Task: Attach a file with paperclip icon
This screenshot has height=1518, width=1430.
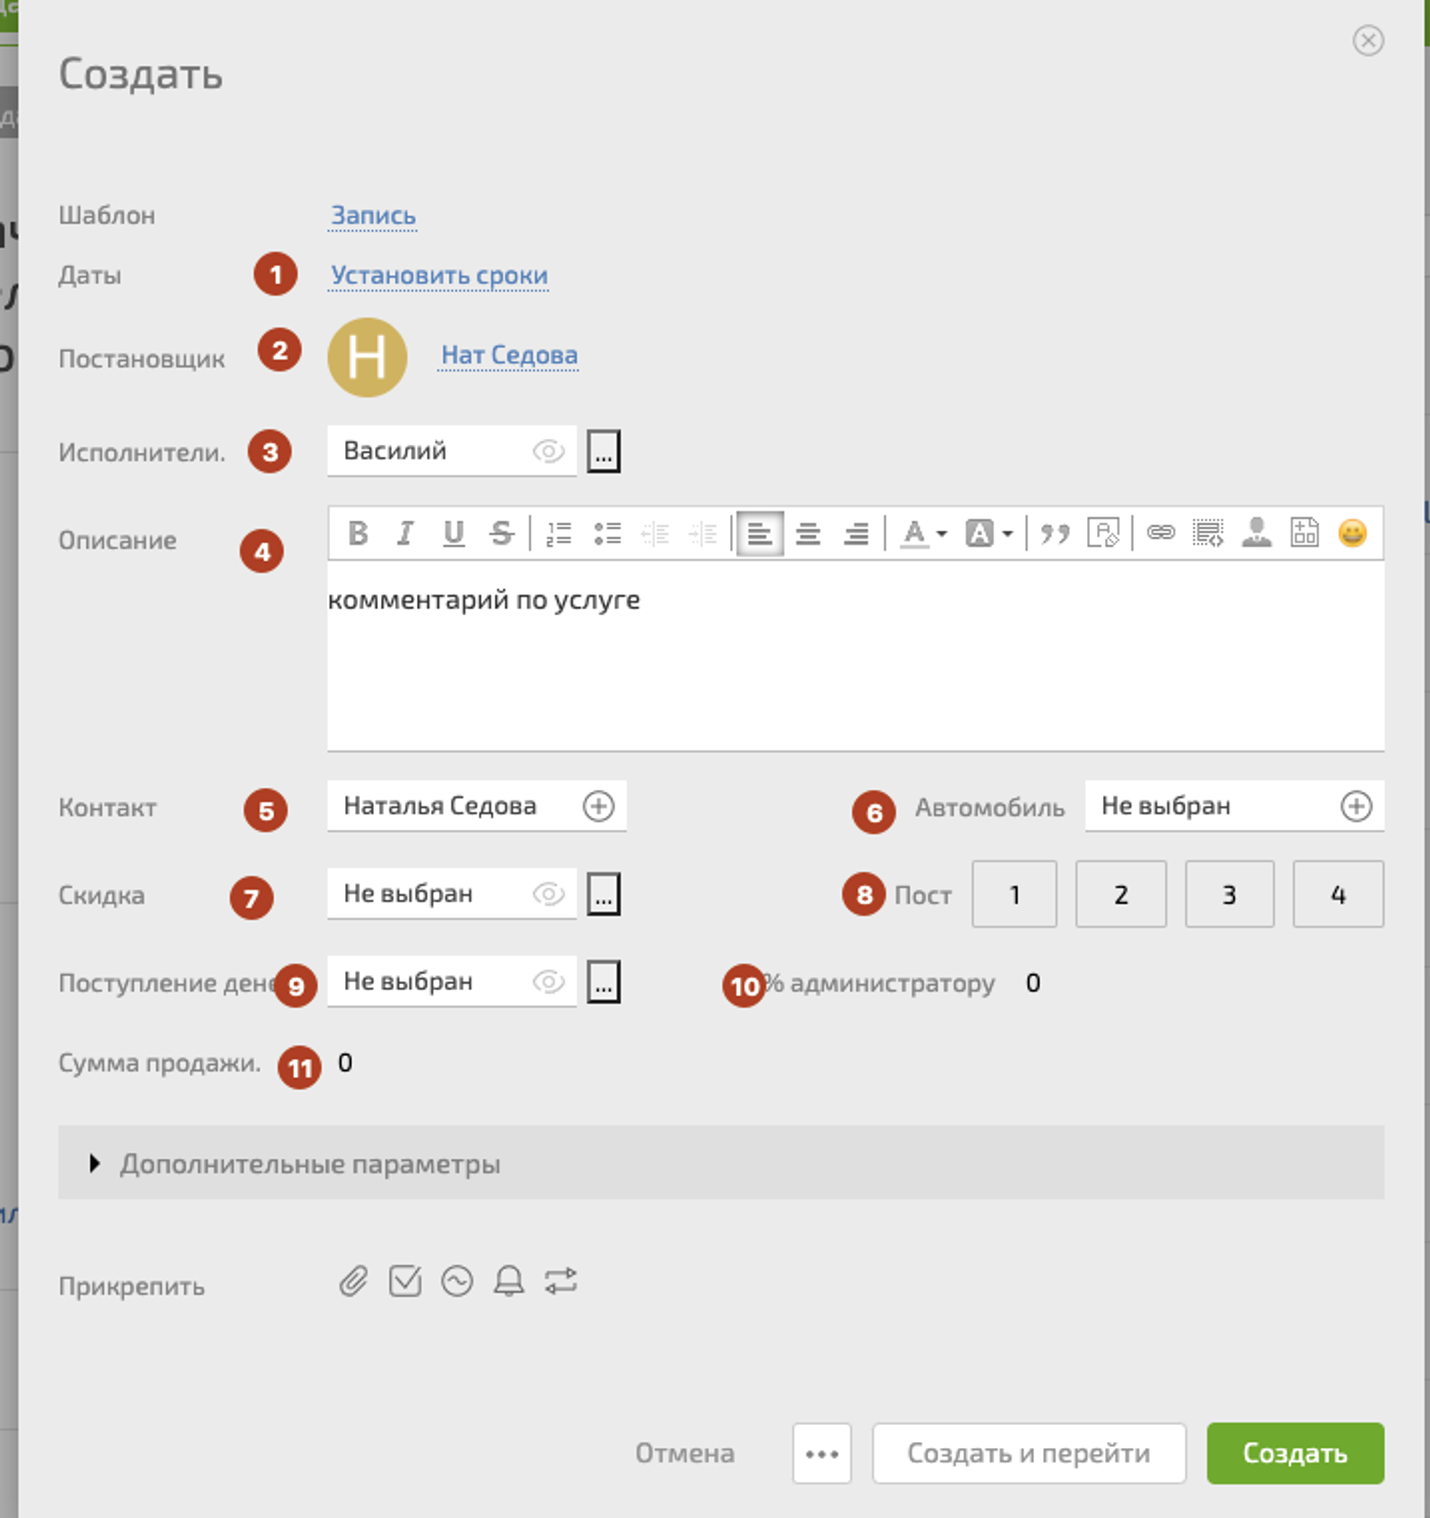Action: point(353,1281)
